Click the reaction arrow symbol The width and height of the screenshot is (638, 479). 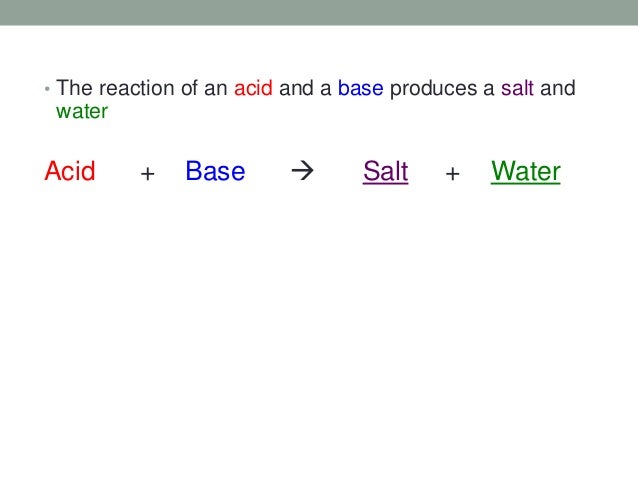pos(302,171)
